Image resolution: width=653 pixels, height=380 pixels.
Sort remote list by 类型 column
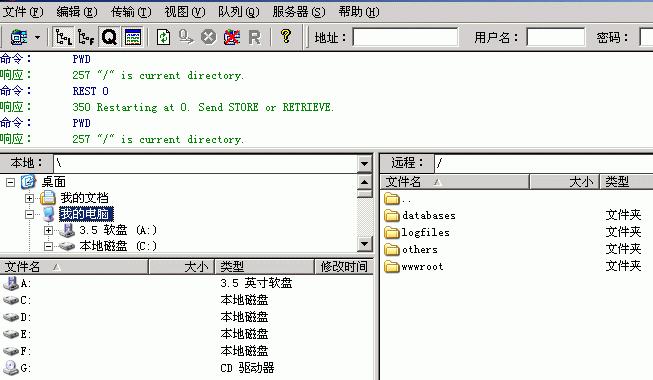(x=626, y=182)
